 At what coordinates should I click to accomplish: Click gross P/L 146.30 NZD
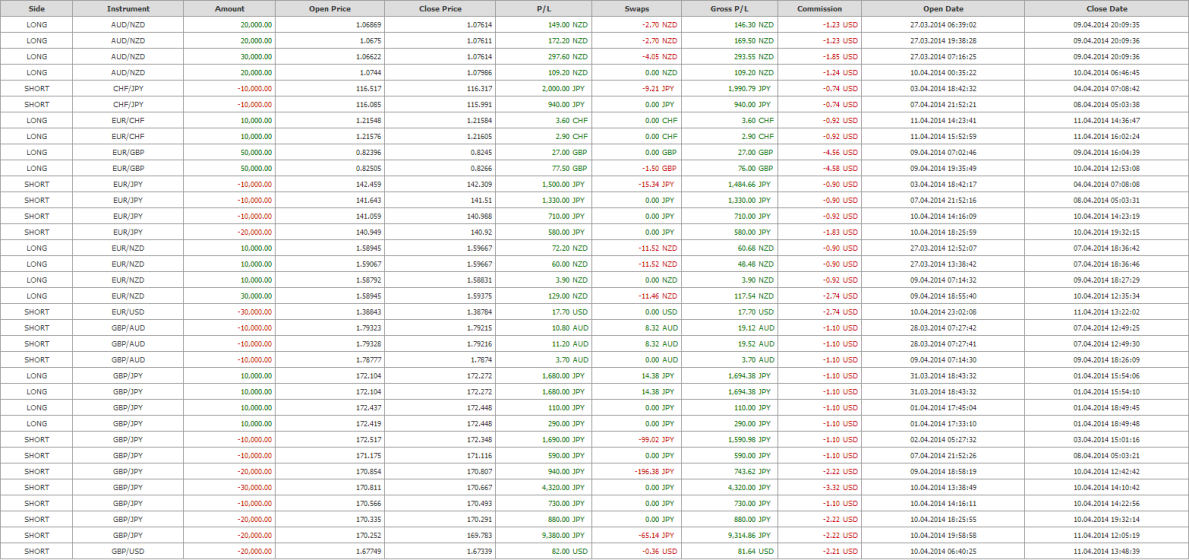(754, 25)
